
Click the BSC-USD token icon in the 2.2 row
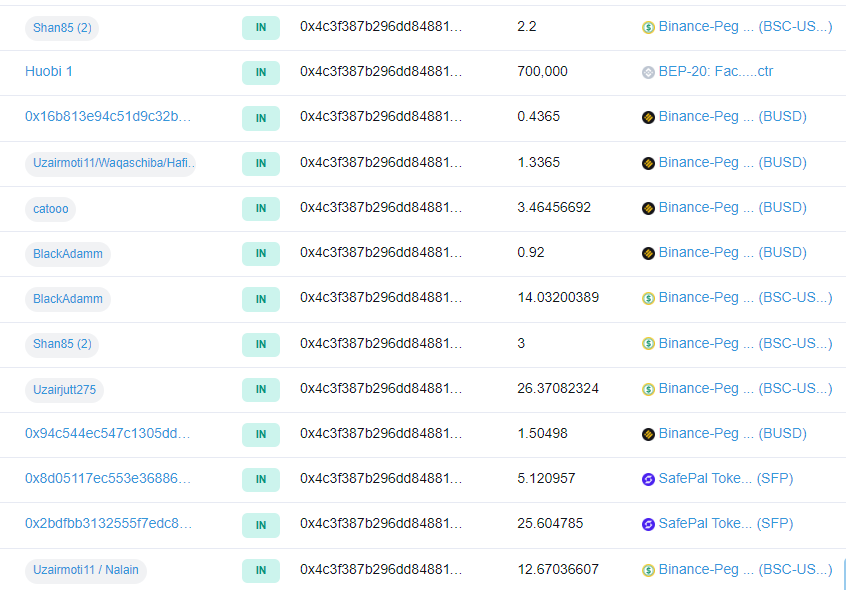click(x=648, y=27)
